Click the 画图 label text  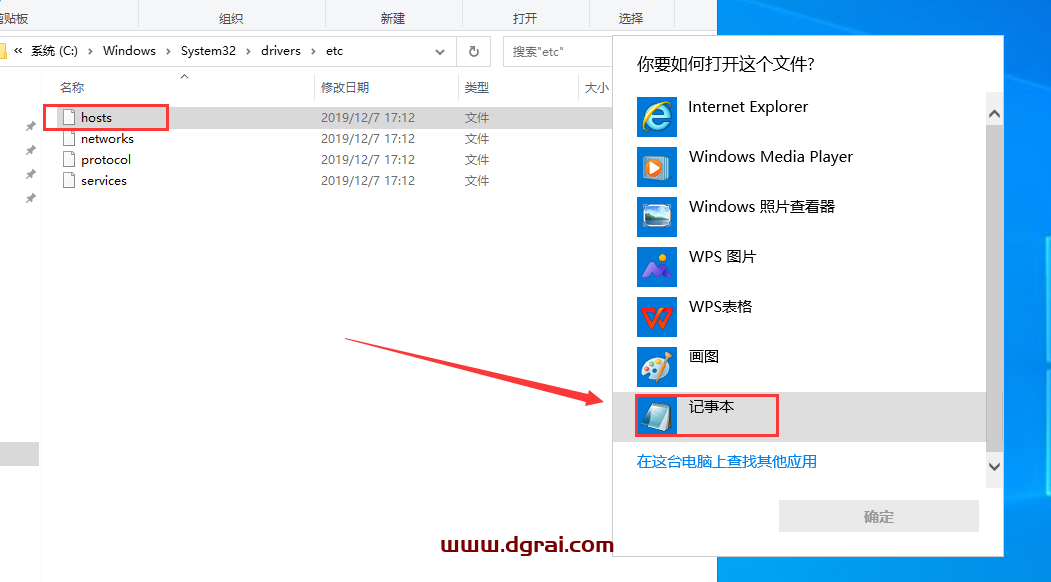(704, 356)
